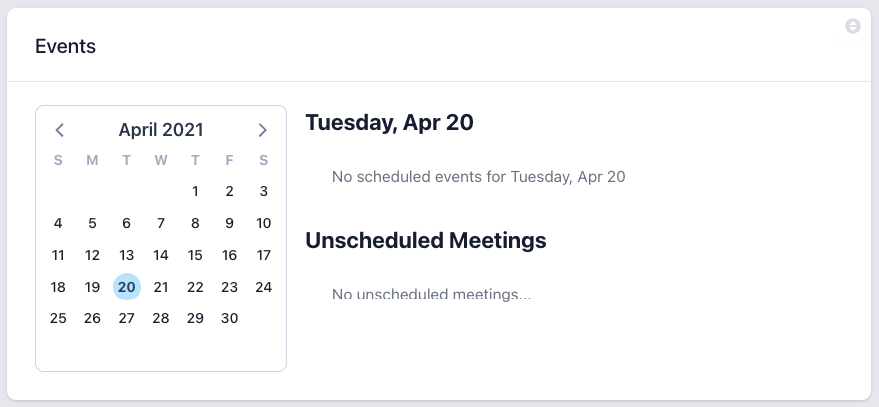This screenshot has height=407, width=879.
Task: Click the gray circle icon in the top-right corner
Action: 853,26
